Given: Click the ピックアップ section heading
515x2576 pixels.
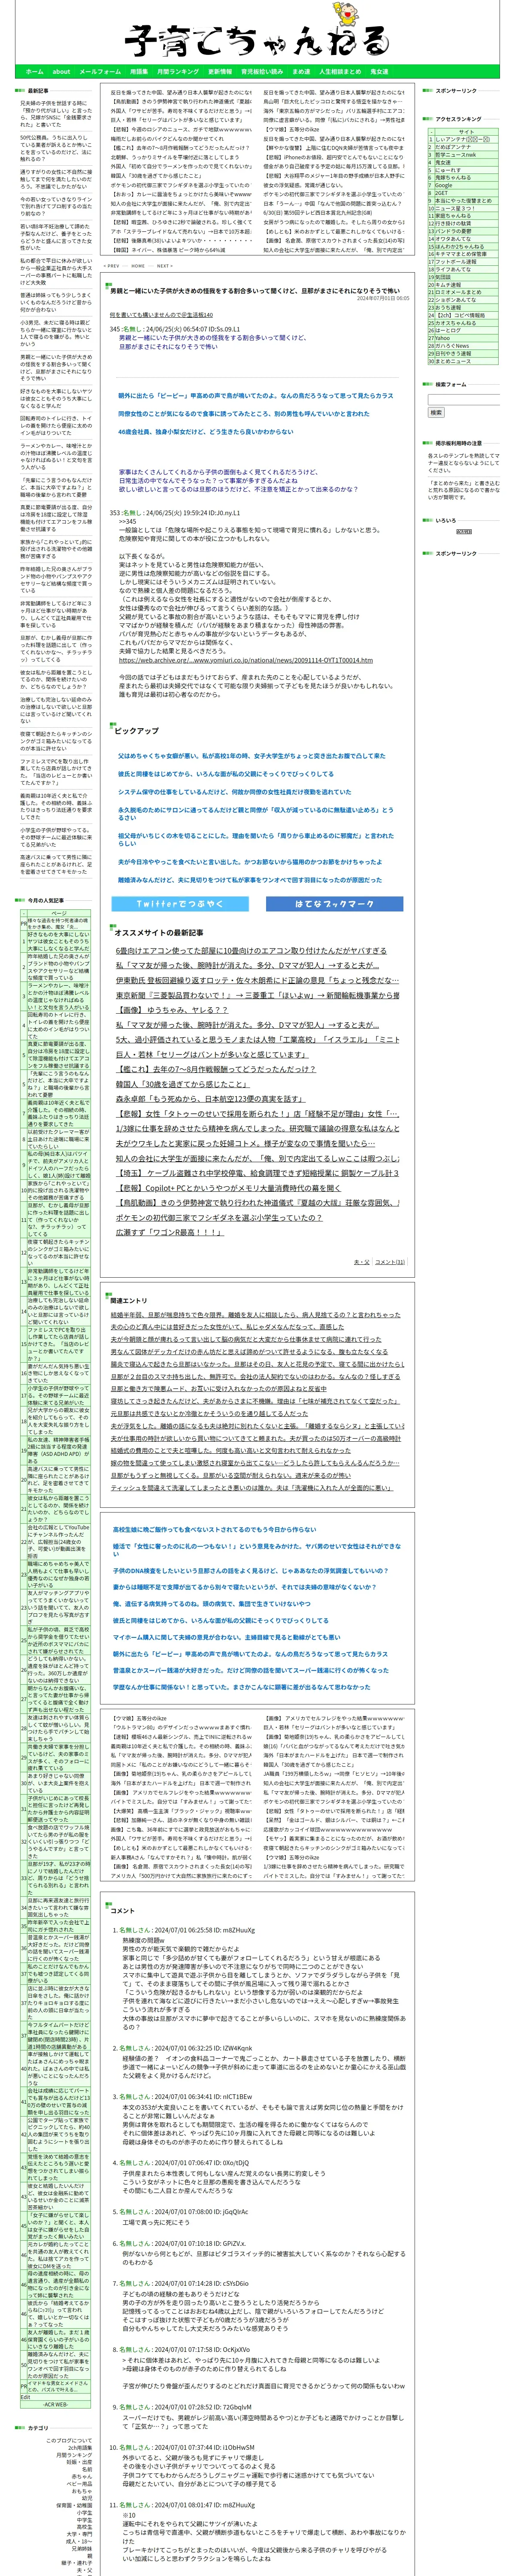Looking at the screenshot, I should click(x=137, y=731).
